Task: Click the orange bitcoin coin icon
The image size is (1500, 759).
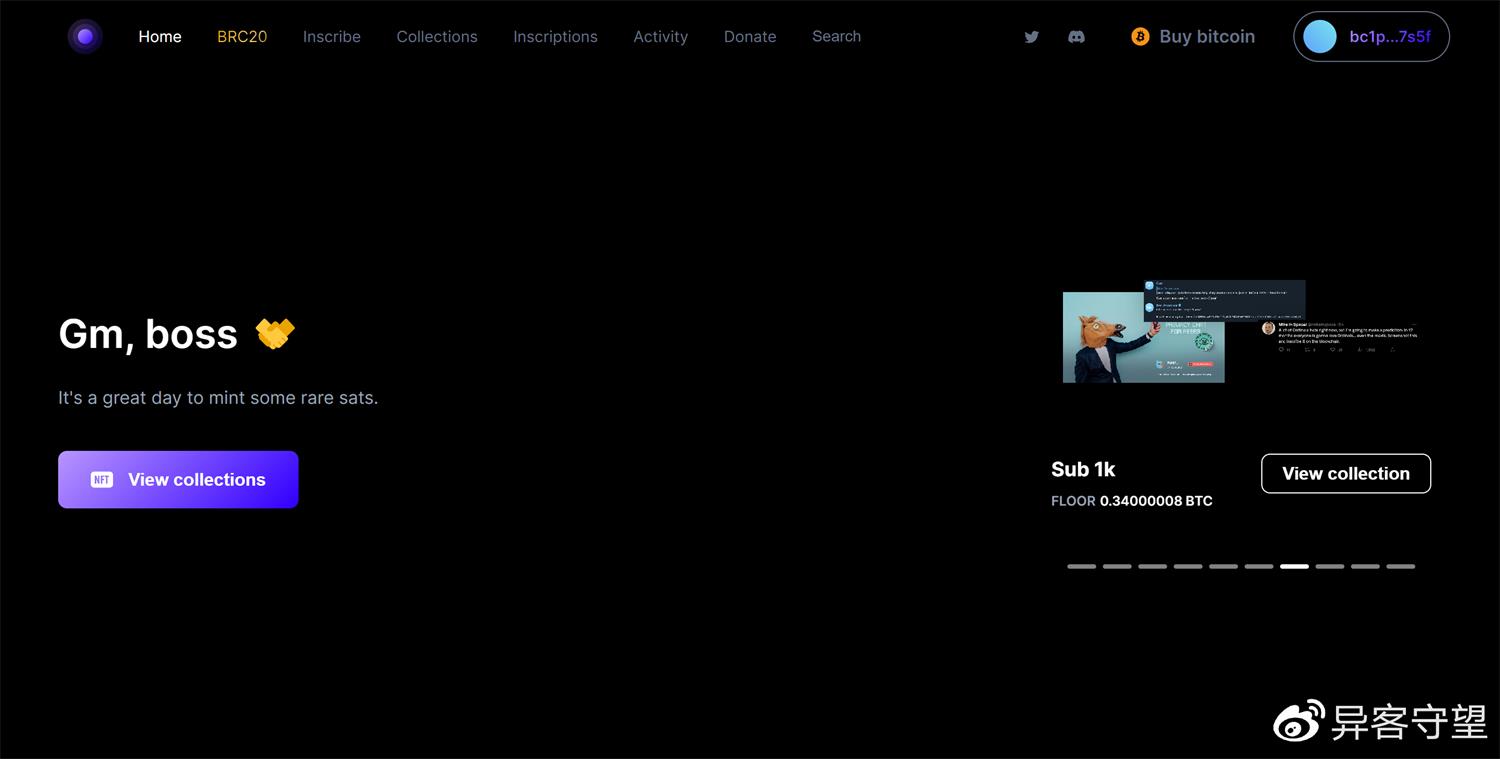Action: (1140, 37)
